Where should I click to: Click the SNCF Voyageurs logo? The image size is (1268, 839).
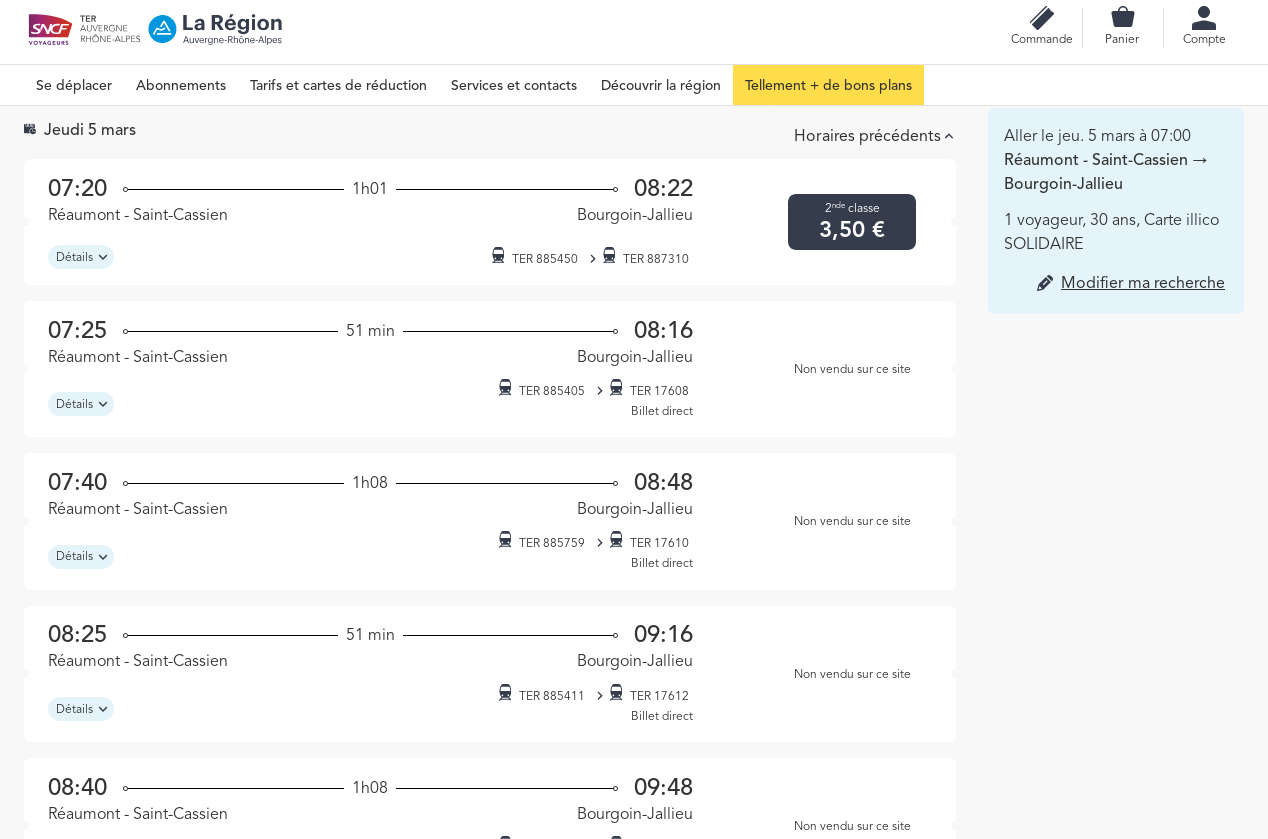click(x=50, y=29)
